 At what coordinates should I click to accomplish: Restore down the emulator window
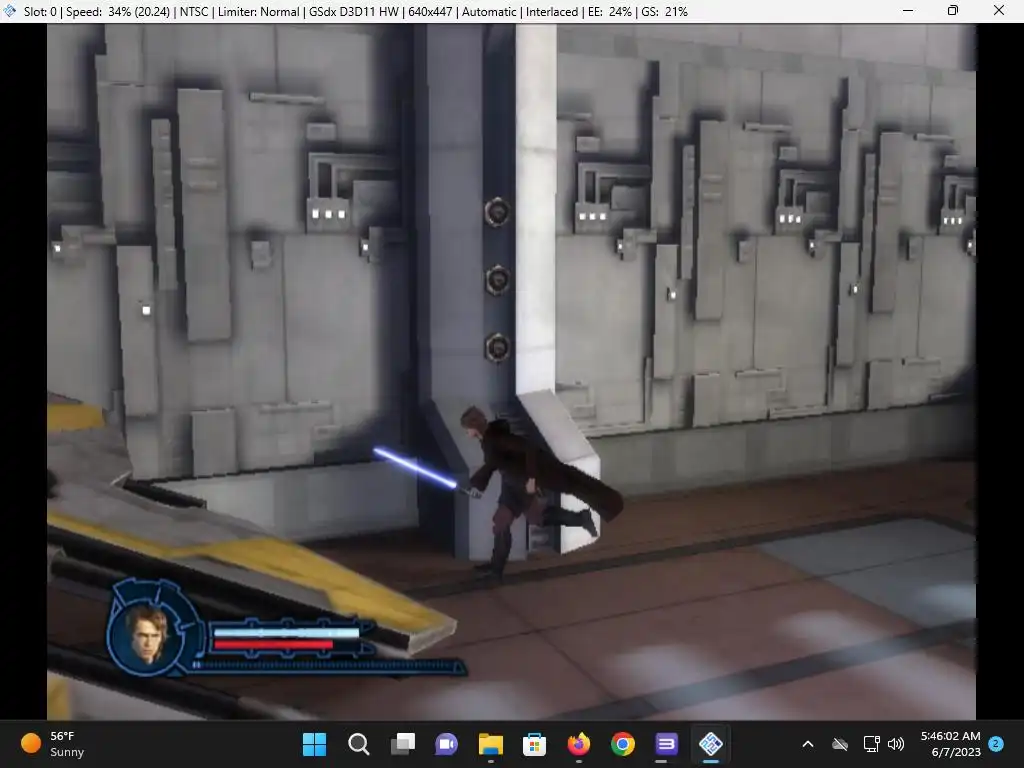point(953,10)
